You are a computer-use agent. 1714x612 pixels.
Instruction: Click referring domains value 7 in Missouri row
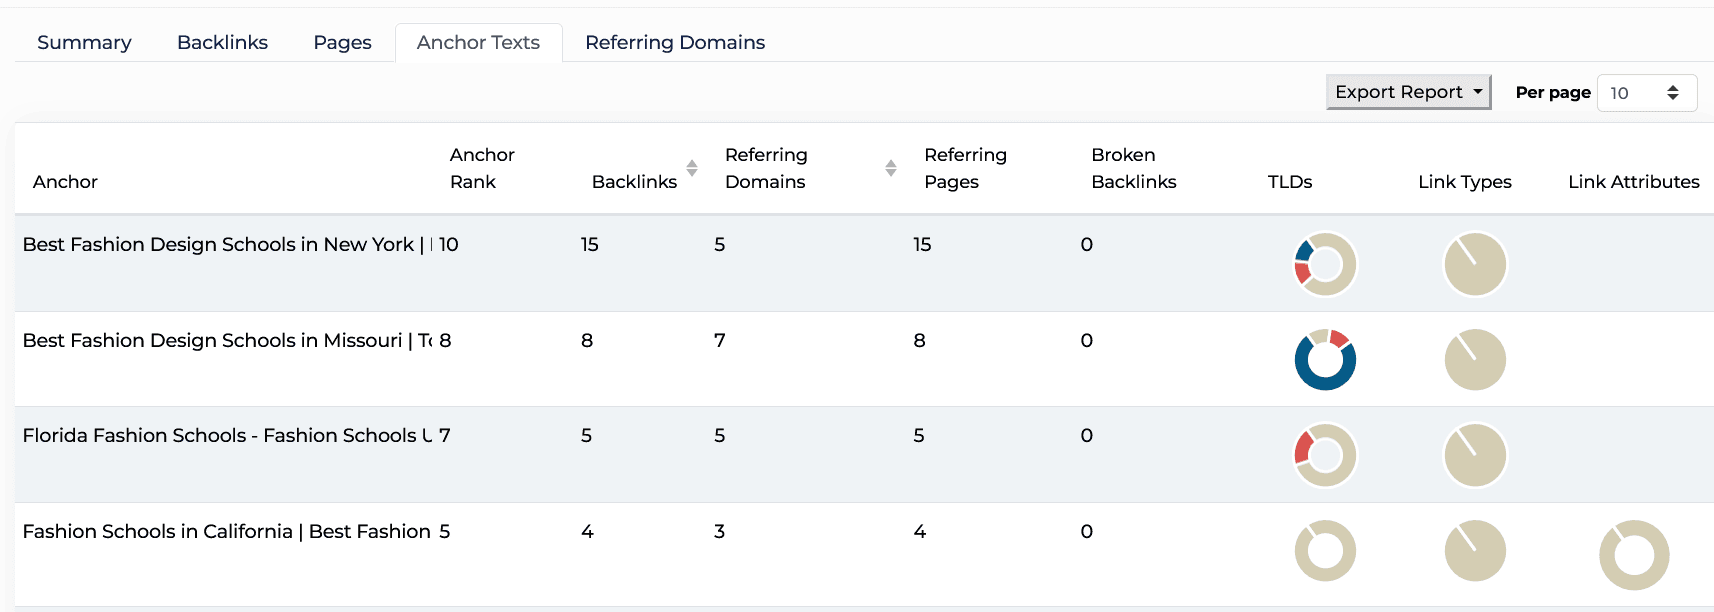(719, 341)
